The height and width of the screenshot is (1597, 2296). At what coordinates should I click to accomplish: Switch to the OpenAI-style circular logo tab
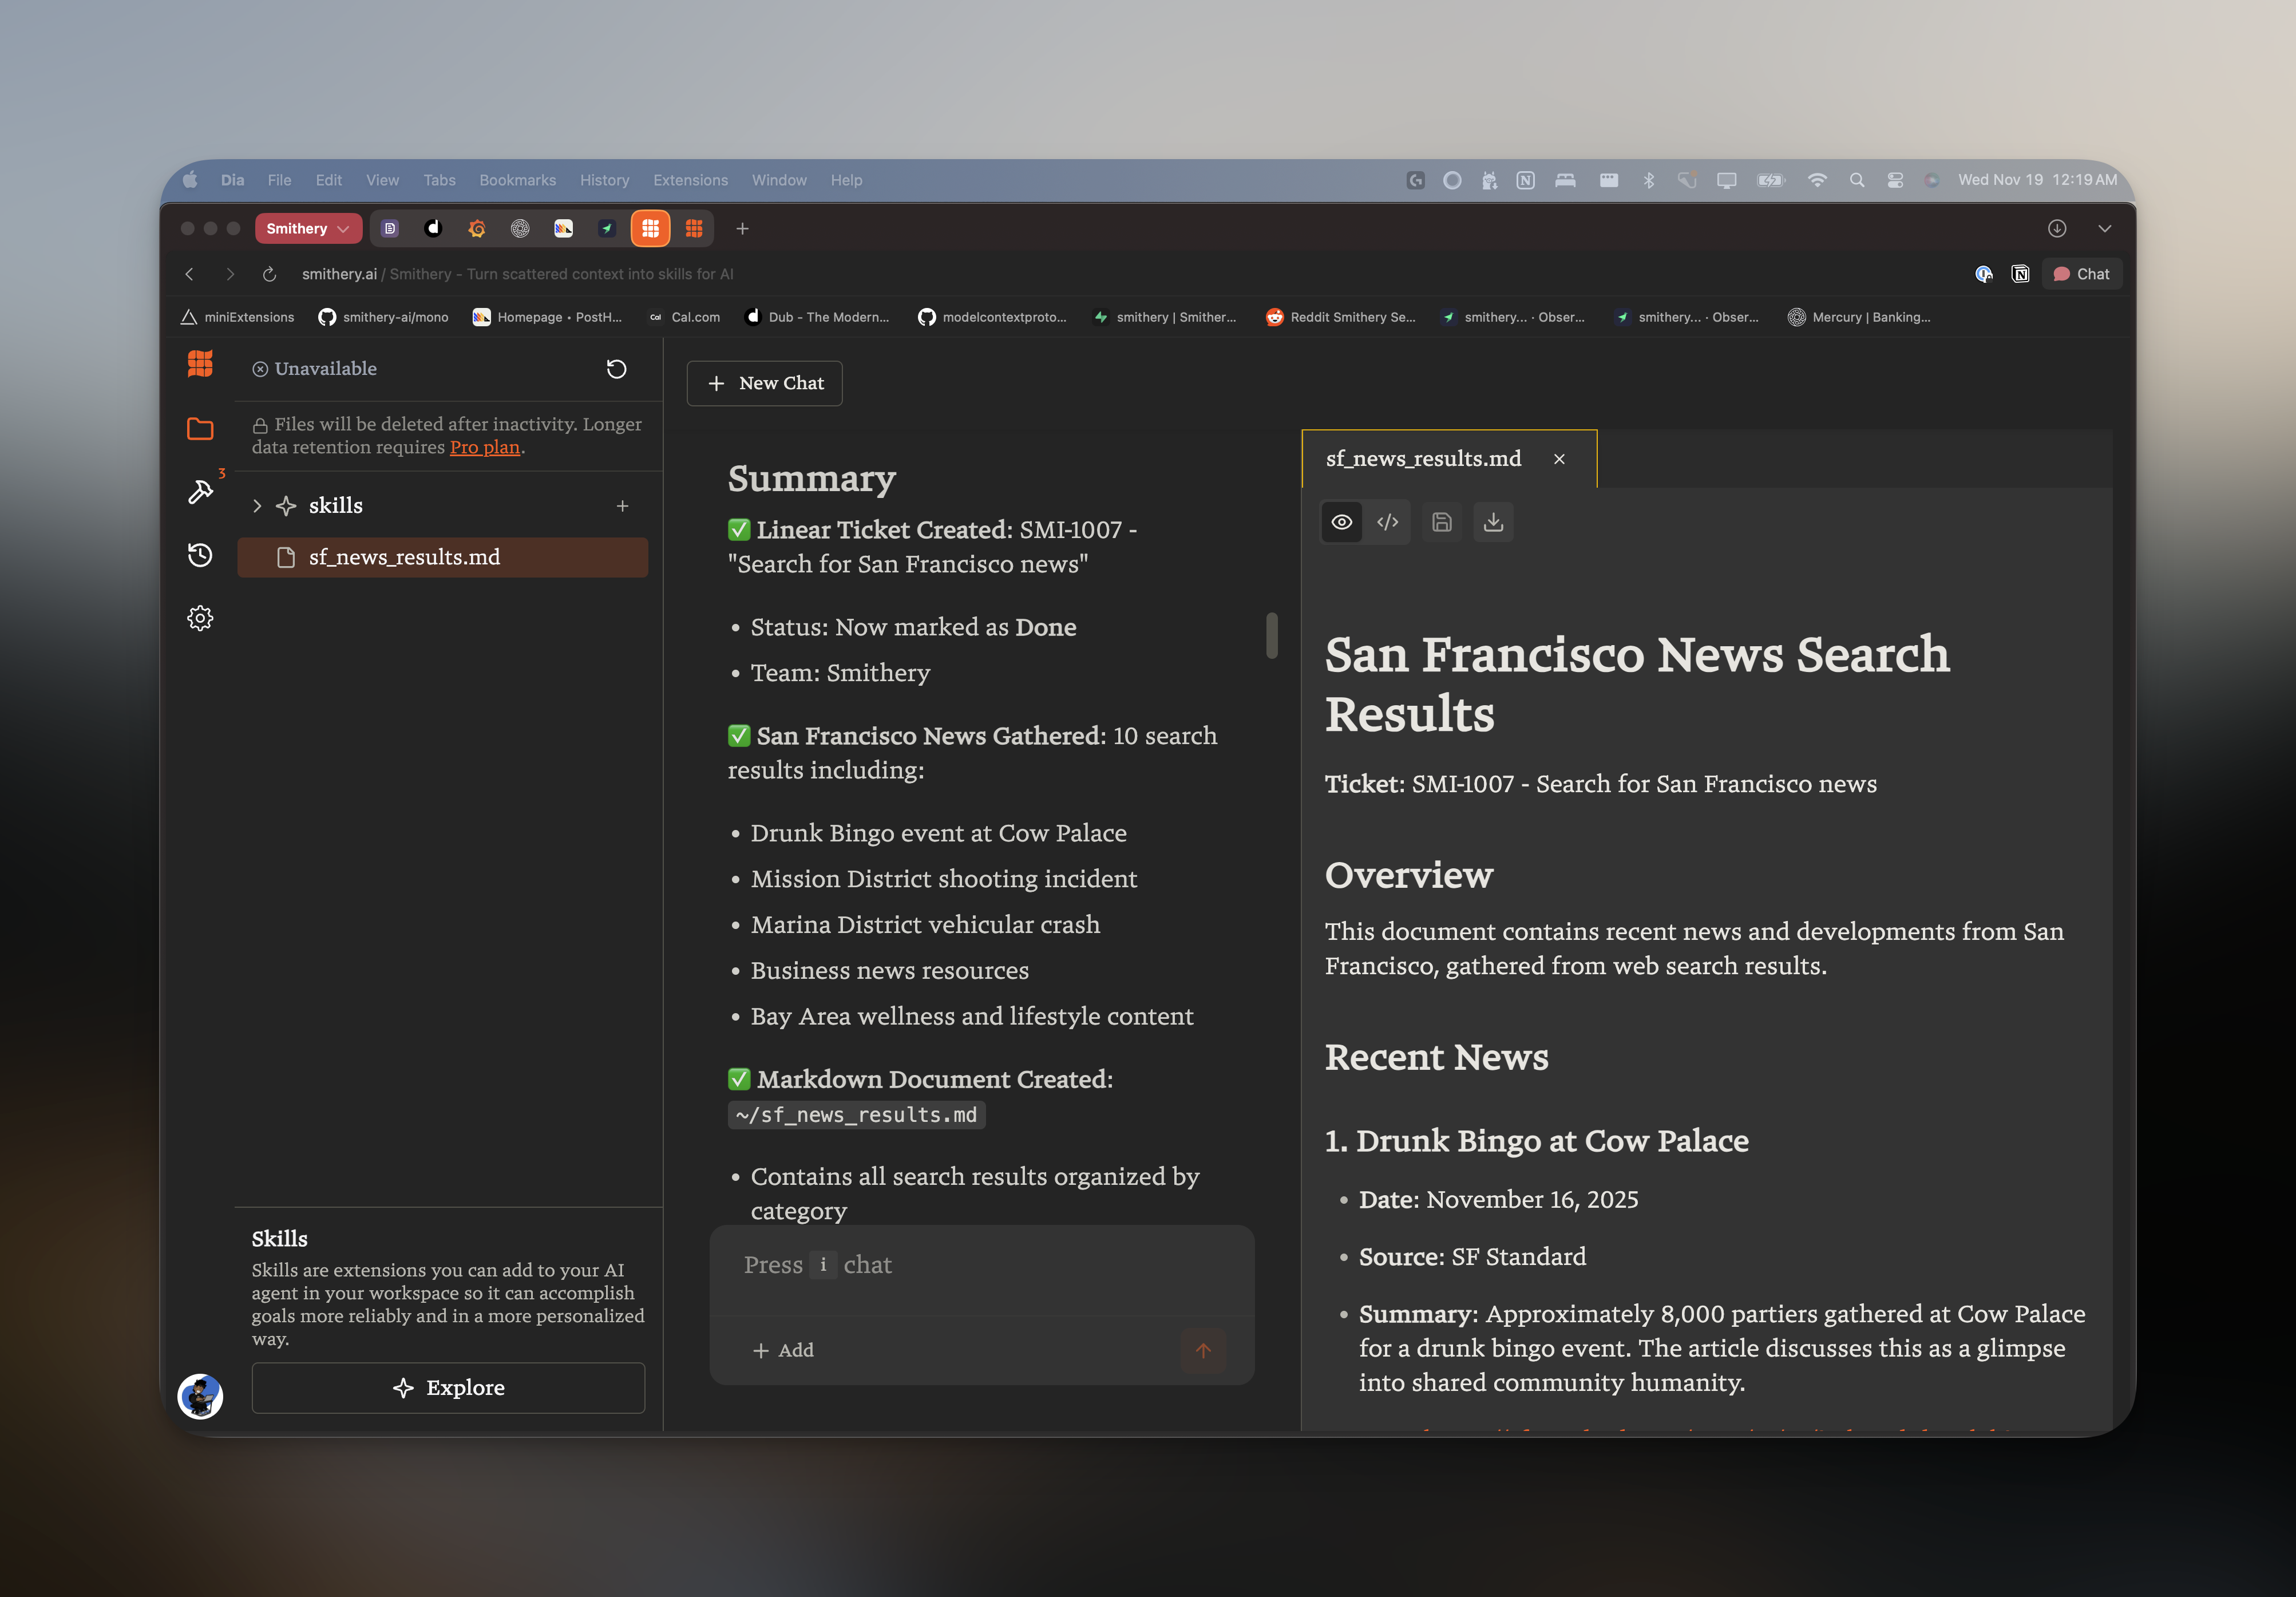tap(520, 229)
